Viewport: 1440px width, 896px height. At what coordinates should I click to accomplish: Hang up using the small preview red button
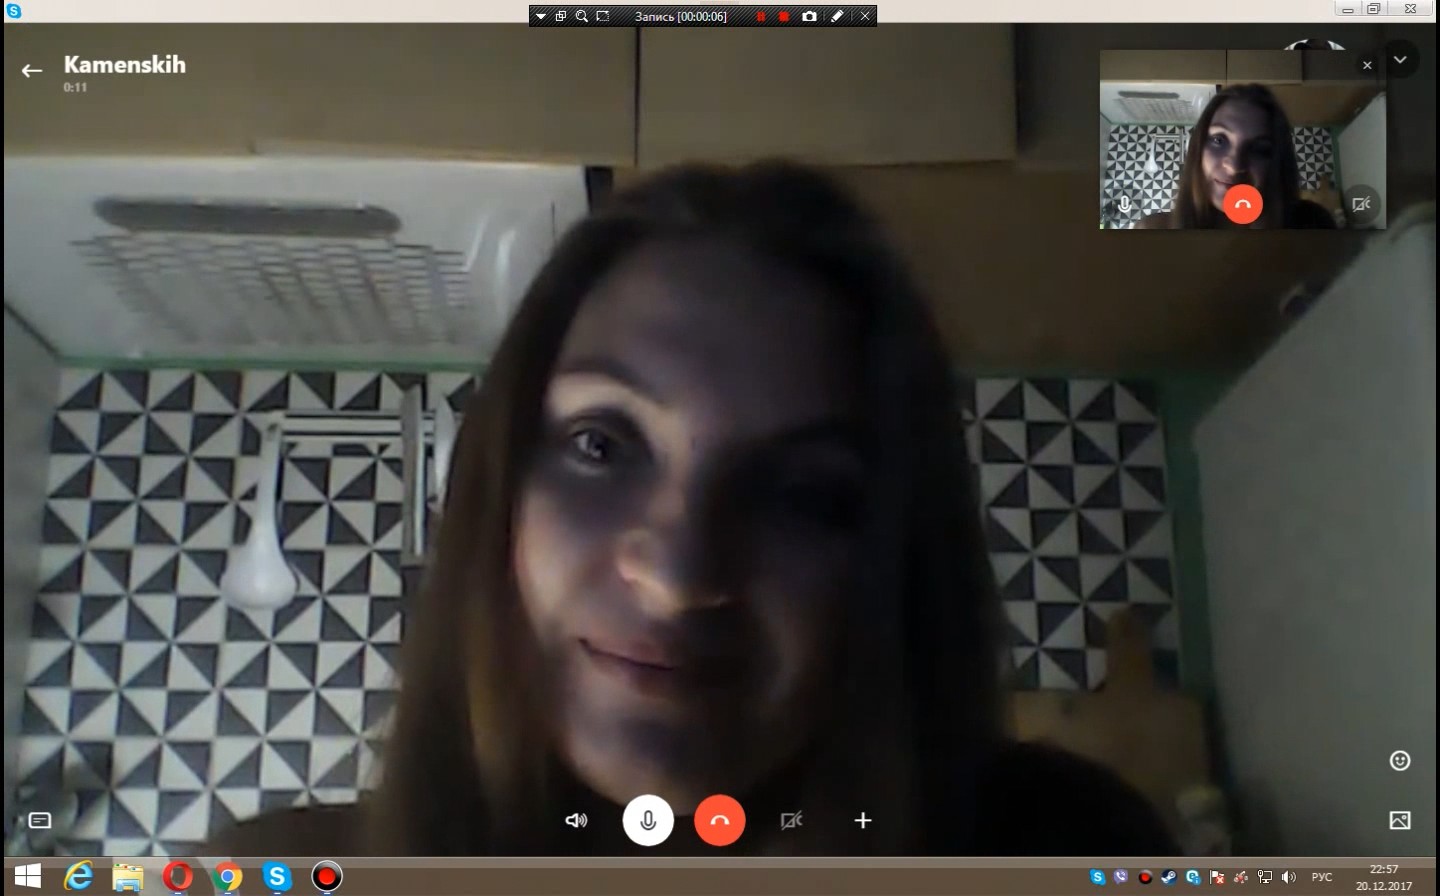click(x=1243, y=204)
